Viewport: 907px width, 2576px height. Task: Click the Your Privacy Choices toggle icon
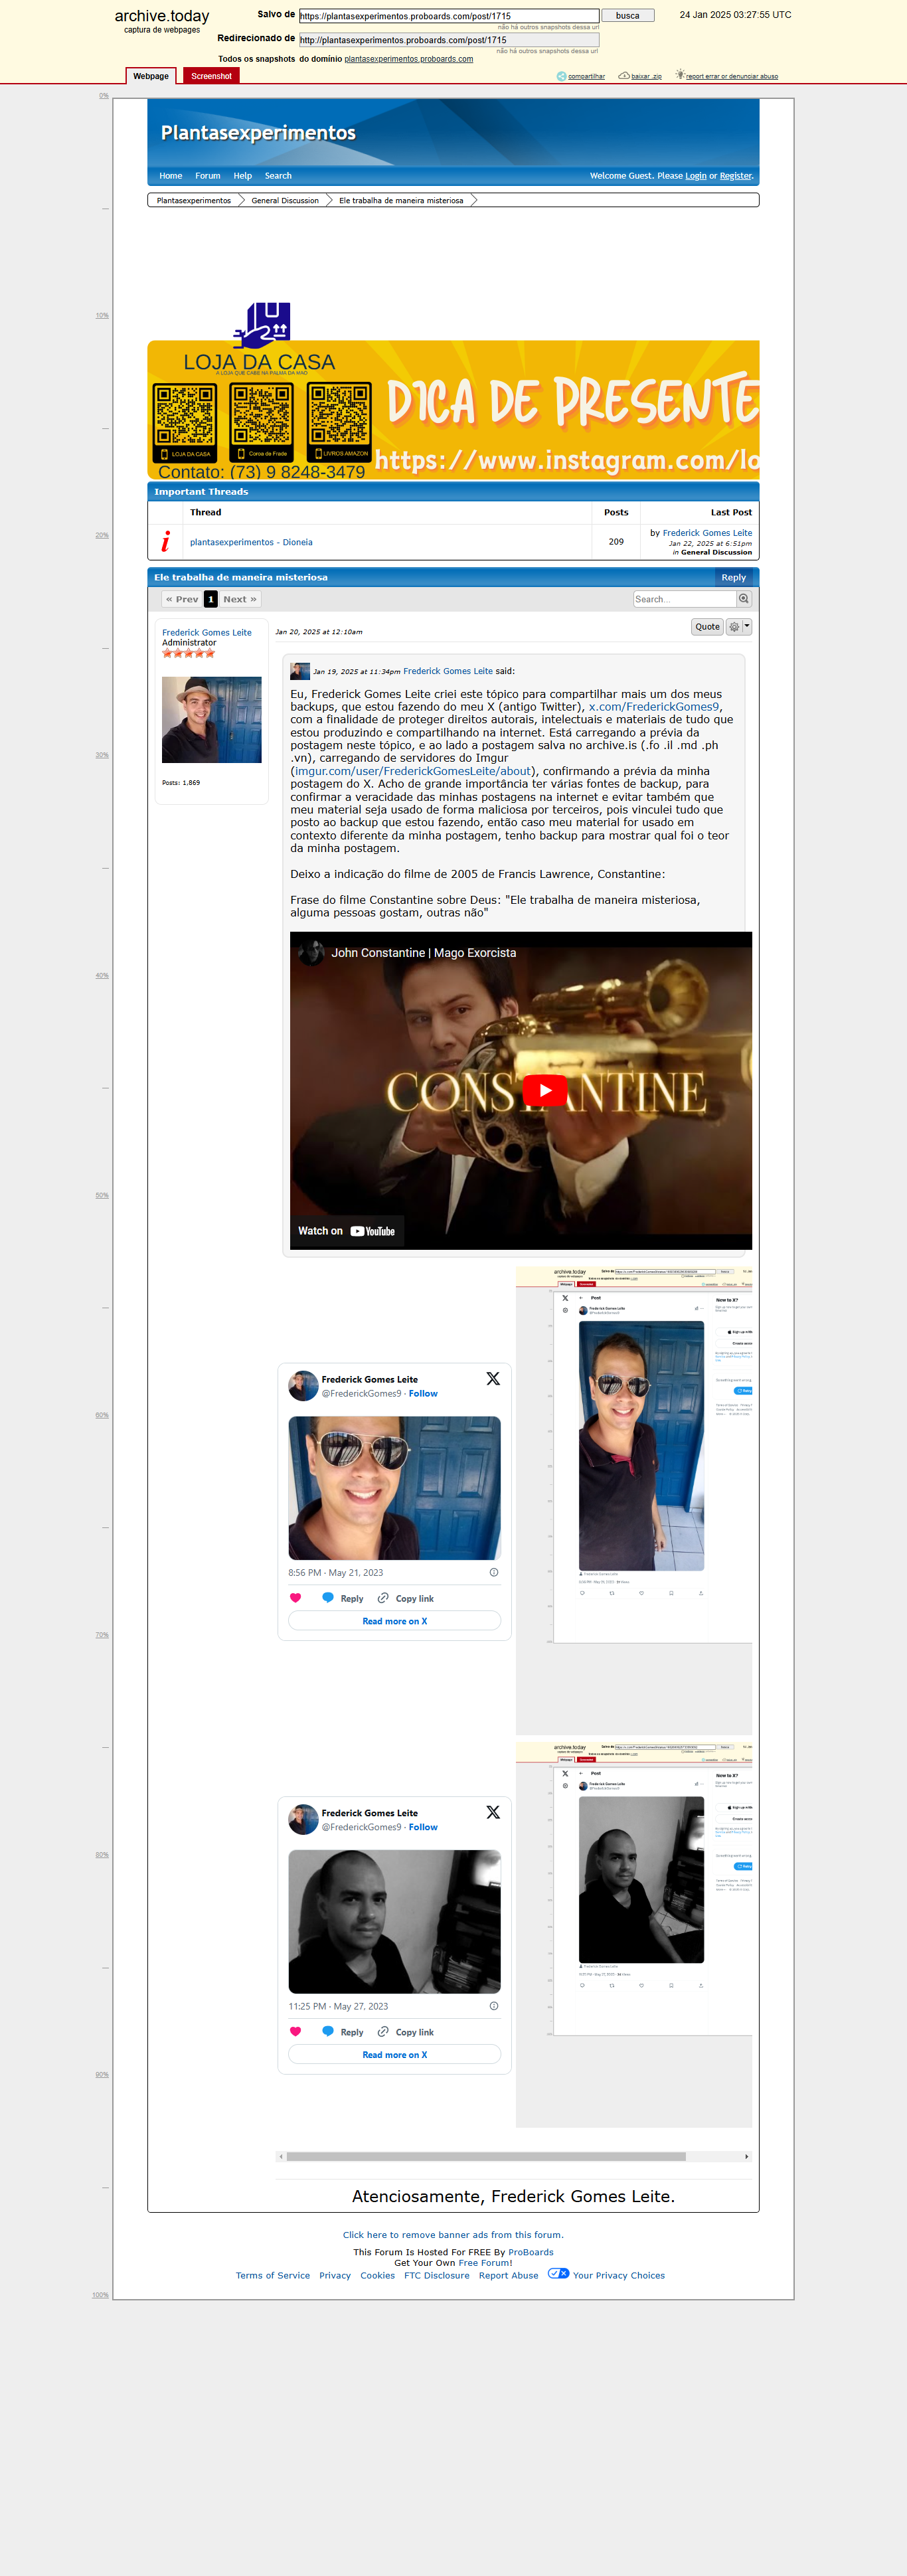[x=558, y=2273]
